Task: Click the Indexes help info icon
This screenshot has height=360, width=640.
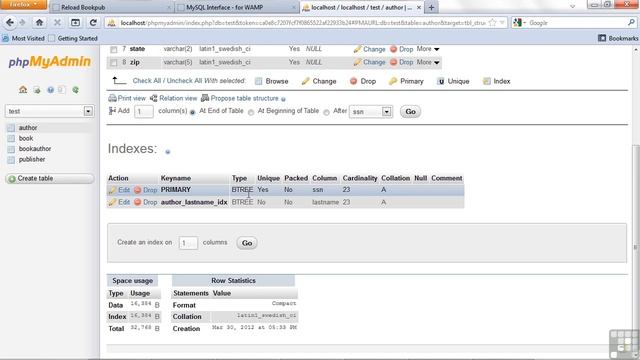Action: pyautogui.click(x=167, y=152)
